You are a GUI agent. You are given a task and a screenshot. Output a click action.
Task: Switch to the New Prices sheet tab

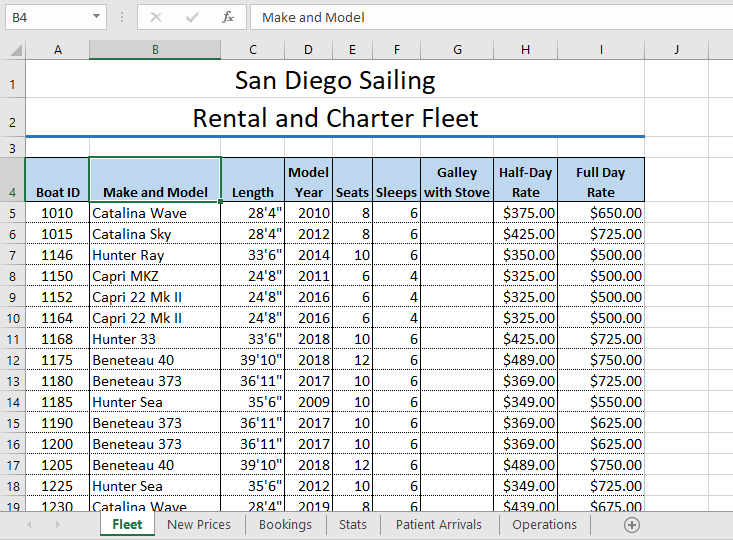[199, 524]
